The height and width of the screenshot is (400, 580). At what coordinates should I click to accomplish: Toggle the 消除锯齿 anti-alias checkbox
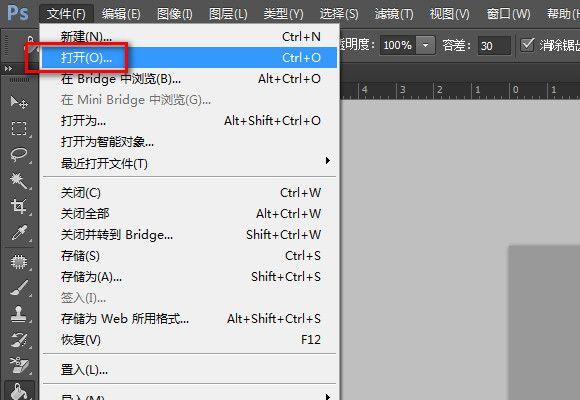point(527,45)
